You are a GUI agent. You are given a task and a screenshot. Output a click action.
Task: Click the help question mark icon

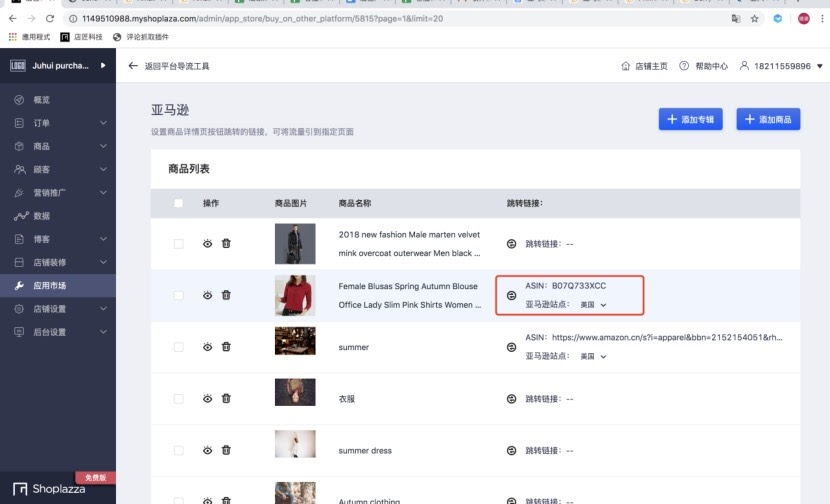click(x=684, y=66)
